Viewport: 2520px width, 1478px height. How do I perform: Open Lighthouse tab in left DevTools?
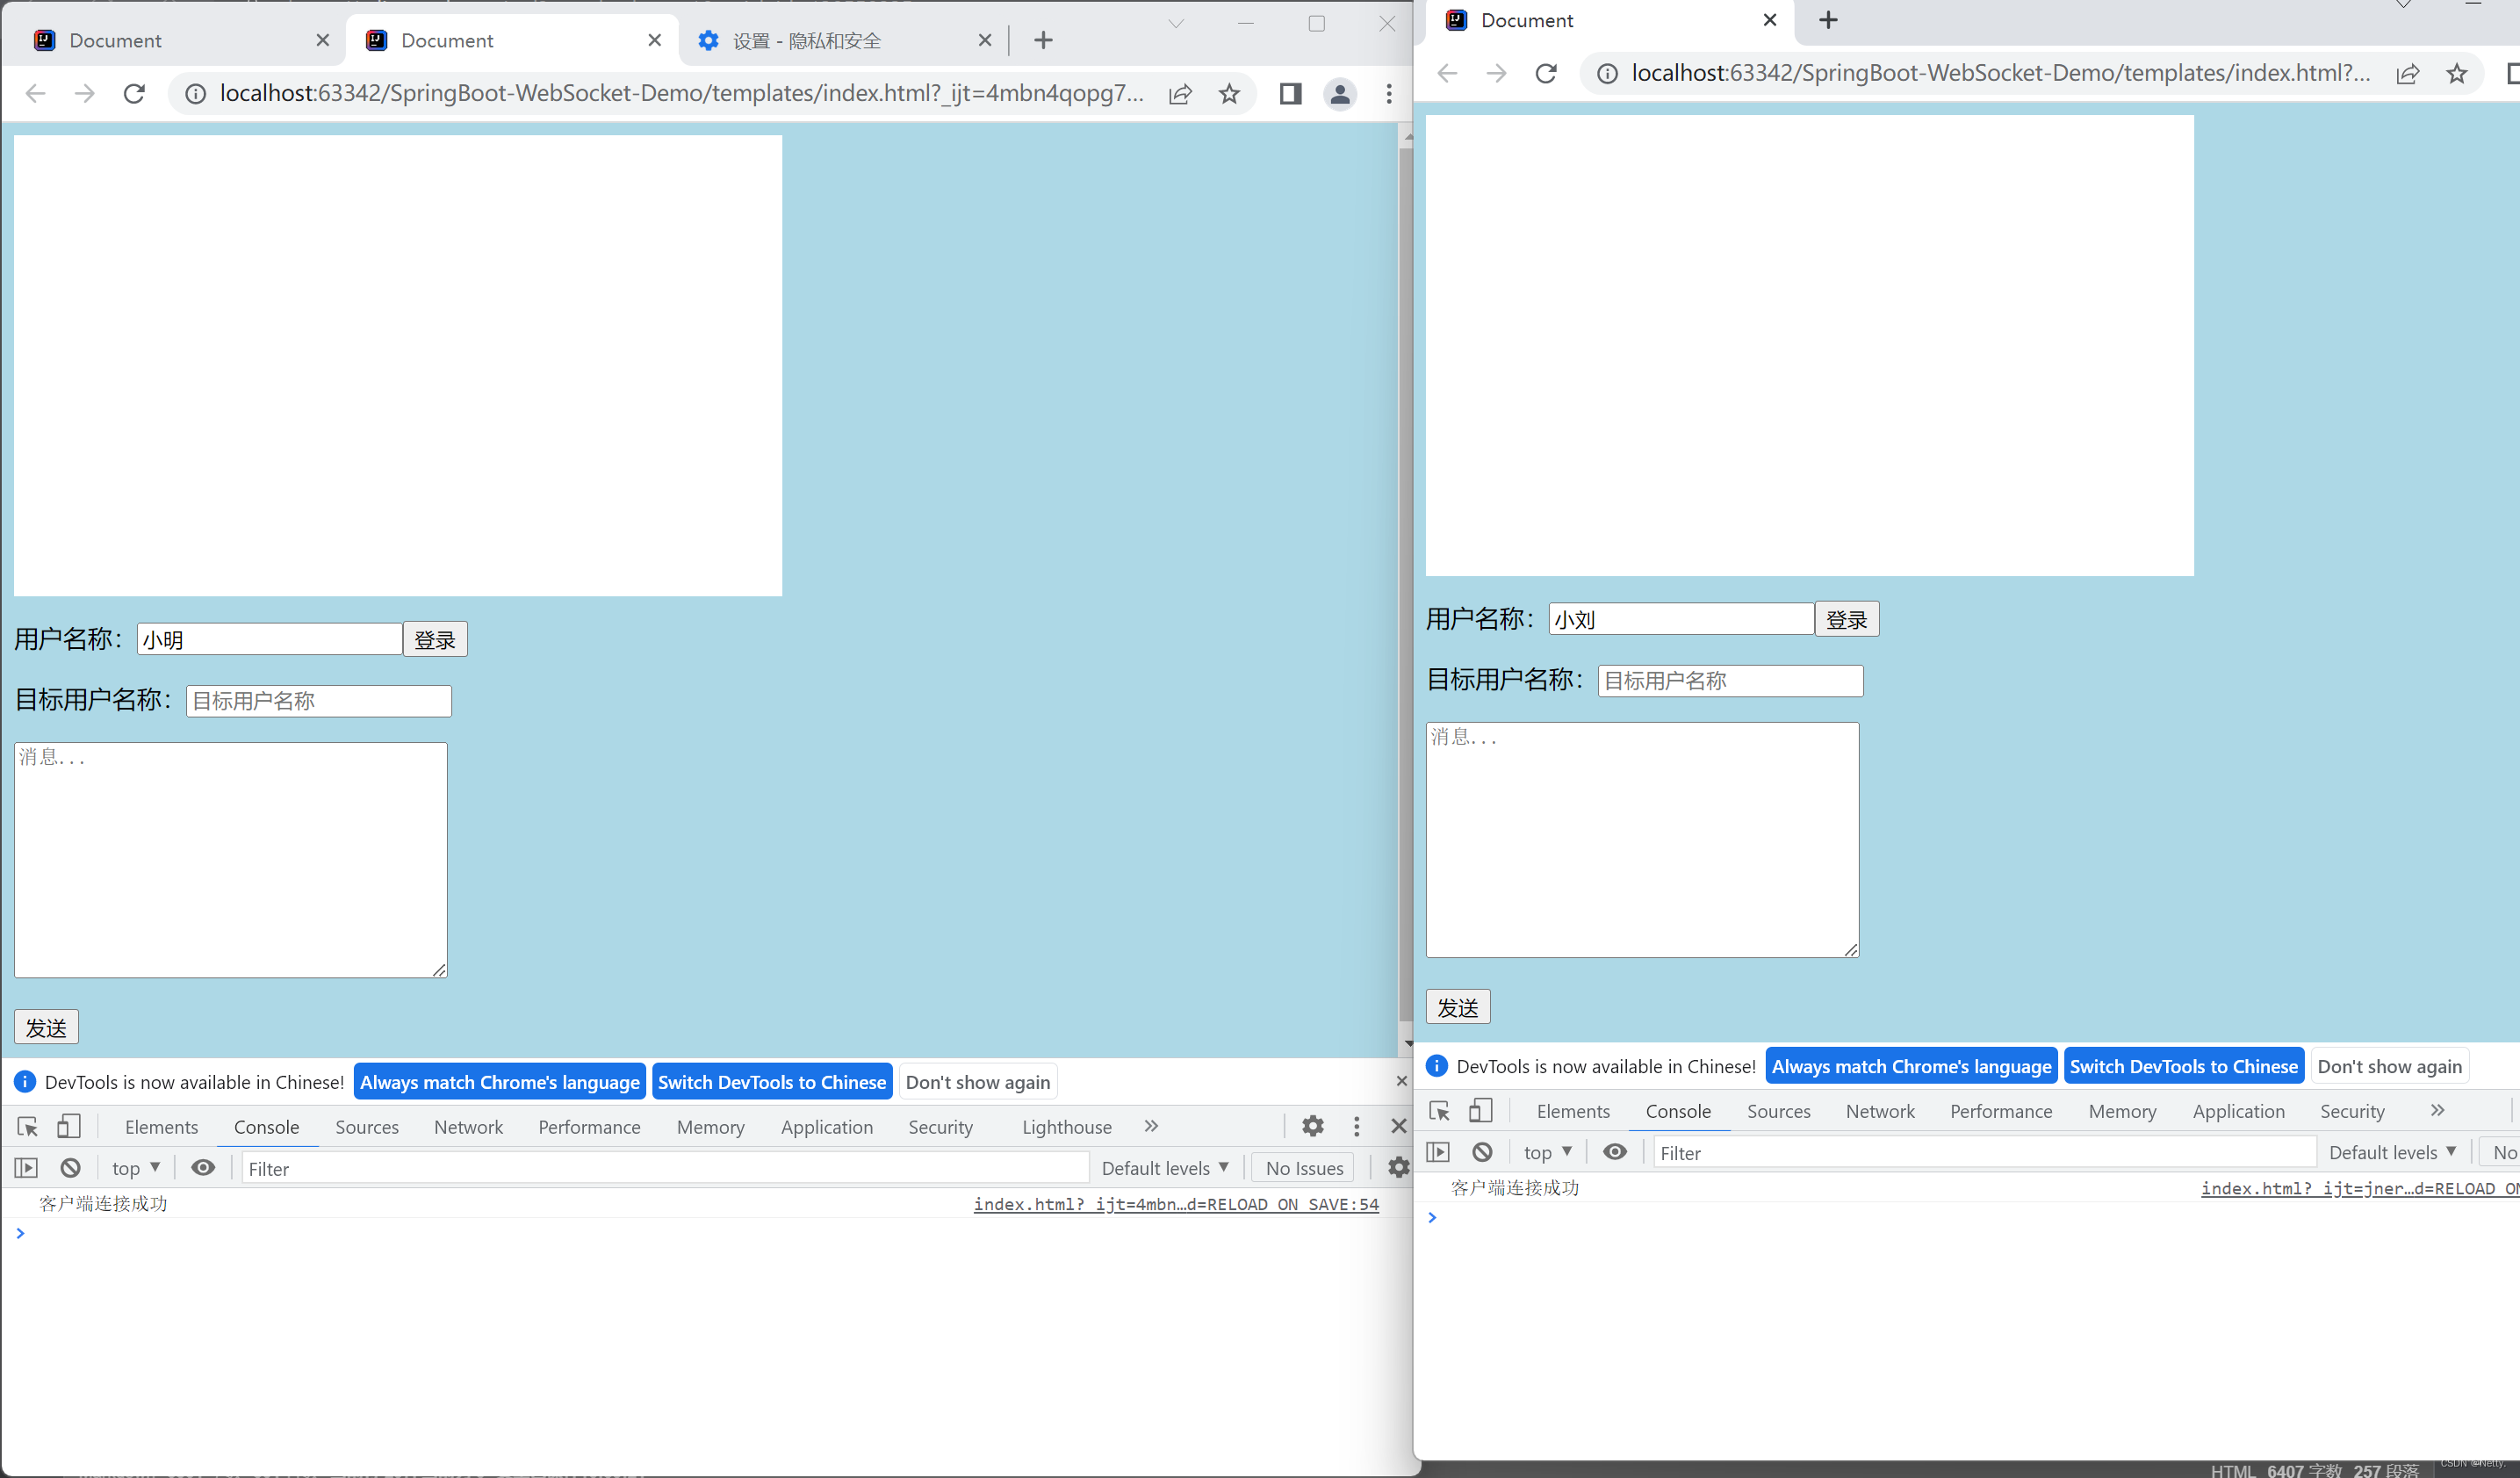(1066, 1127)
